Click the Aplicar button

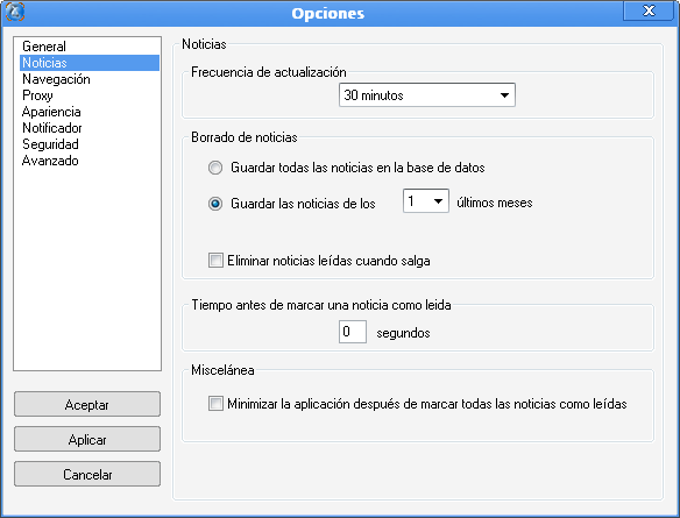click(x=87, y=440)
